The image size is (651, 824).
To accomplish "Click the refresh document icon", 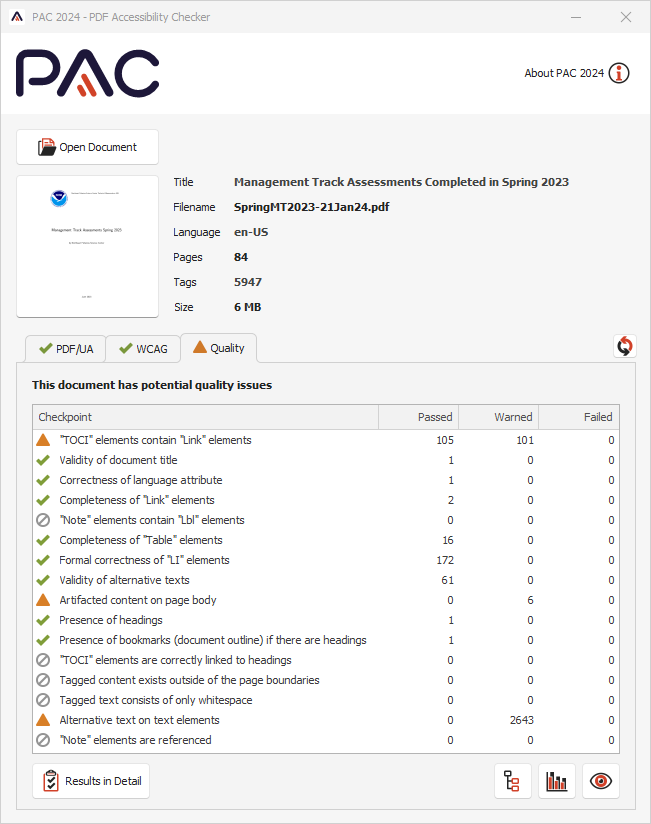I will (x=625, y=346).
